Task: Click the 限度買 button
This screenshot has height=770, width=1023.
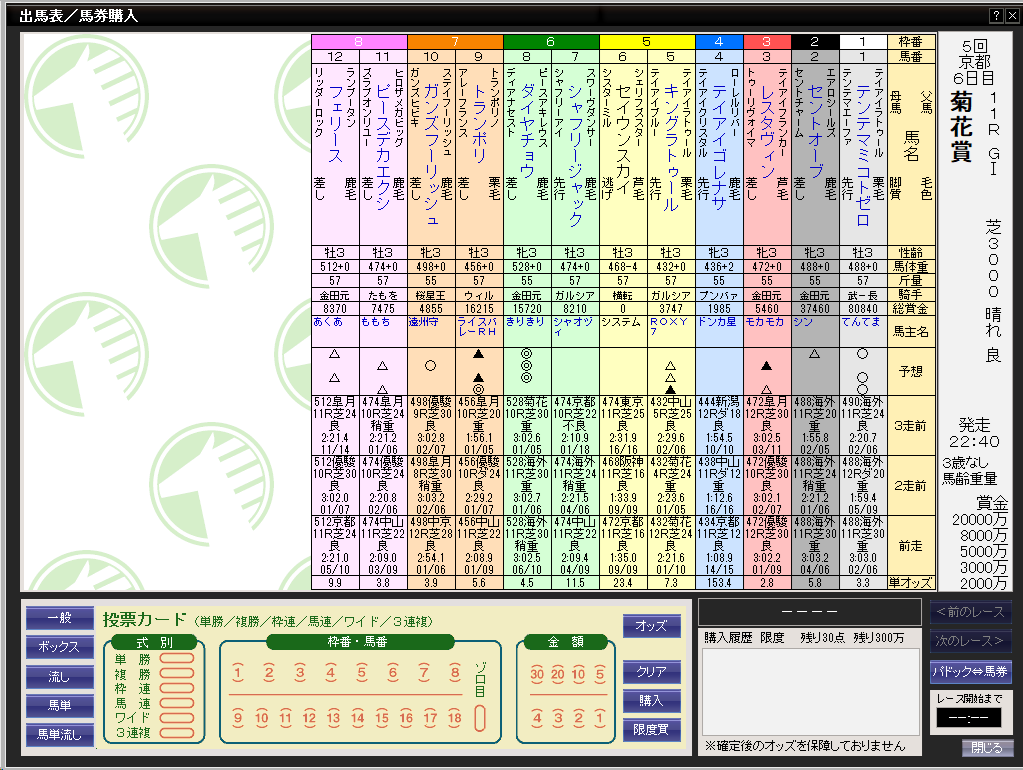Action: [x=651, y=730]
